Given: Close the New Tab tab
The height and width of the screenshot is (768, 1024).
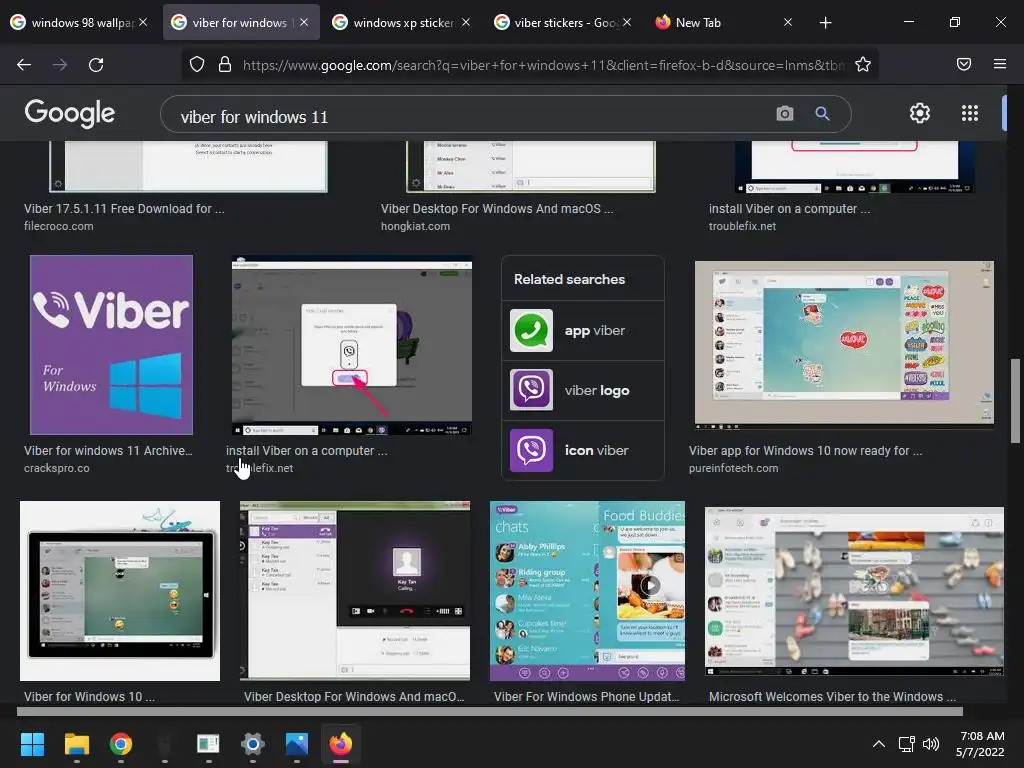Looking at the screenshot, I should click(788, 22).
